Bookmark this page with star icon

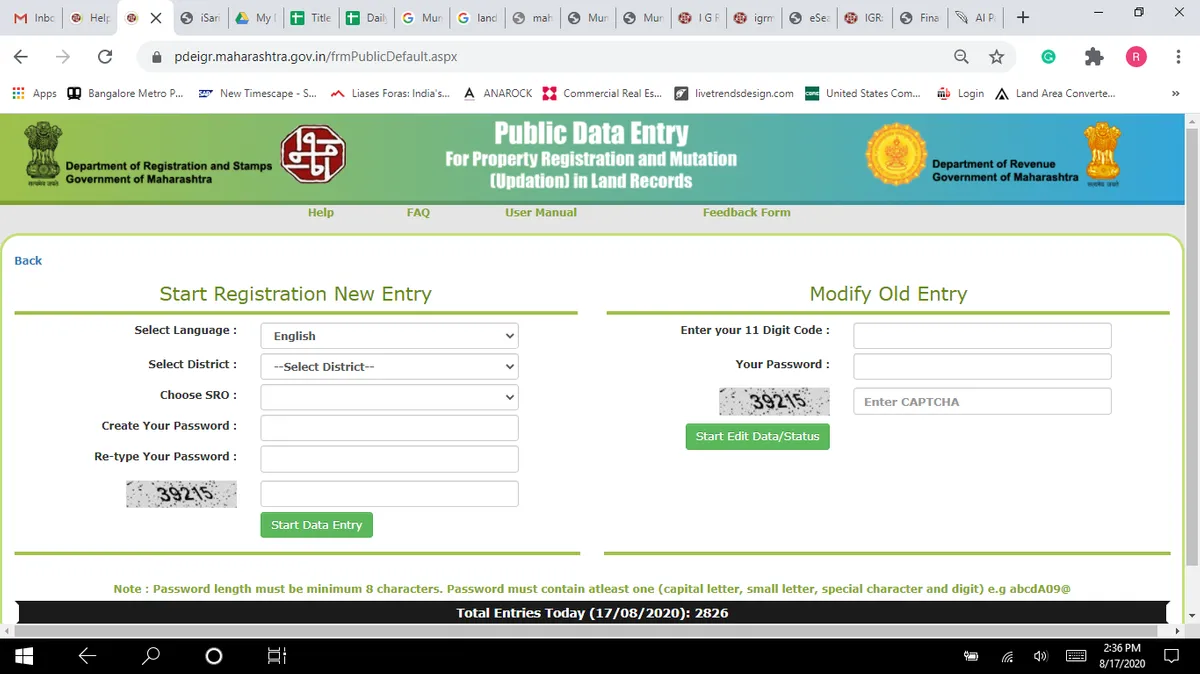pos(996,57)
